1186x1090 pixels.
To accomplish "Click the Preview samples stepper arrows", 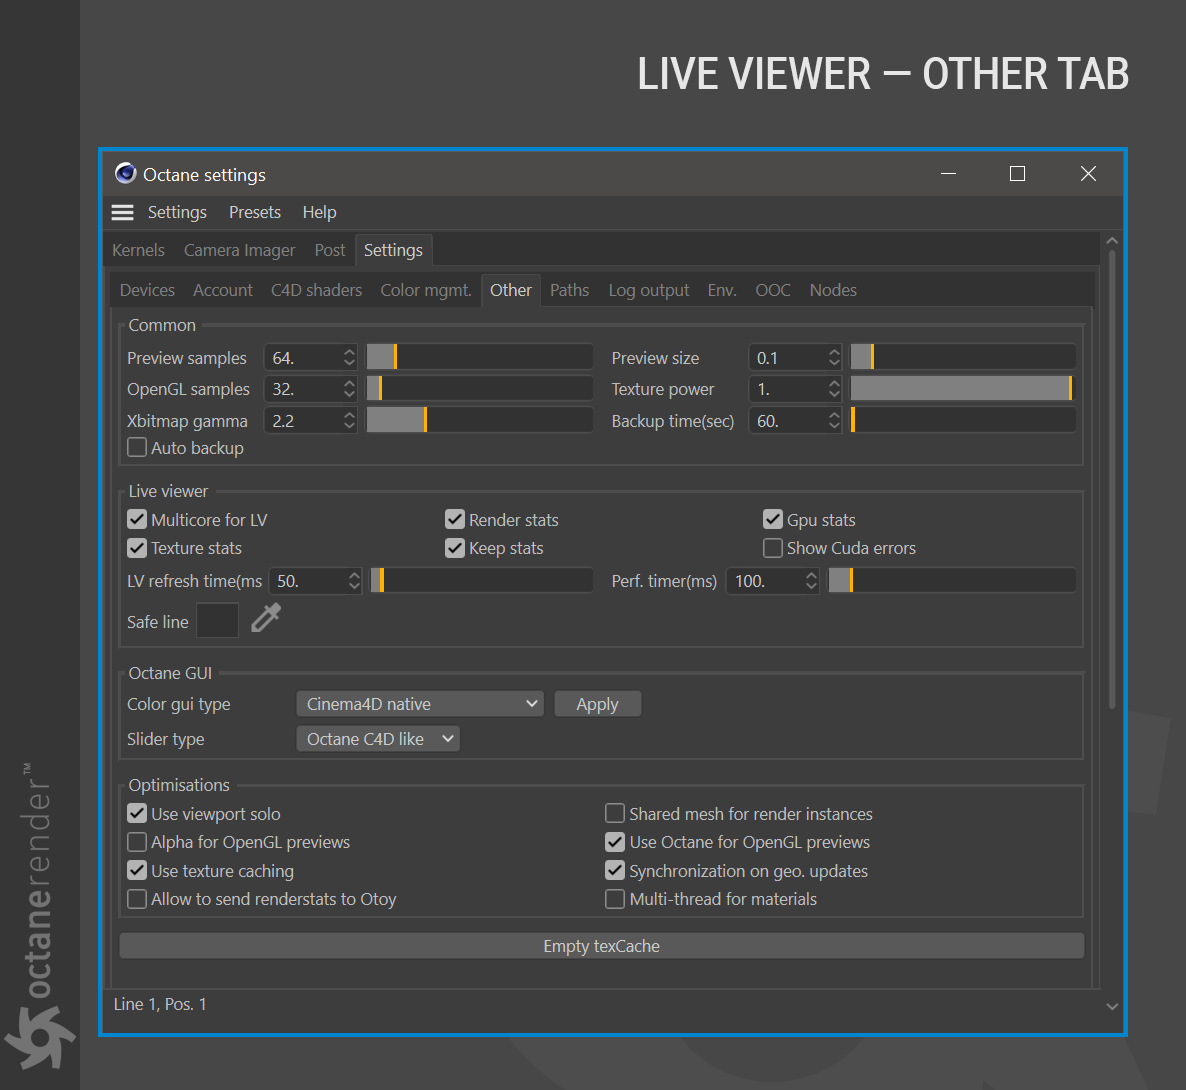I will pyautogui.click(x=349, y=357).
